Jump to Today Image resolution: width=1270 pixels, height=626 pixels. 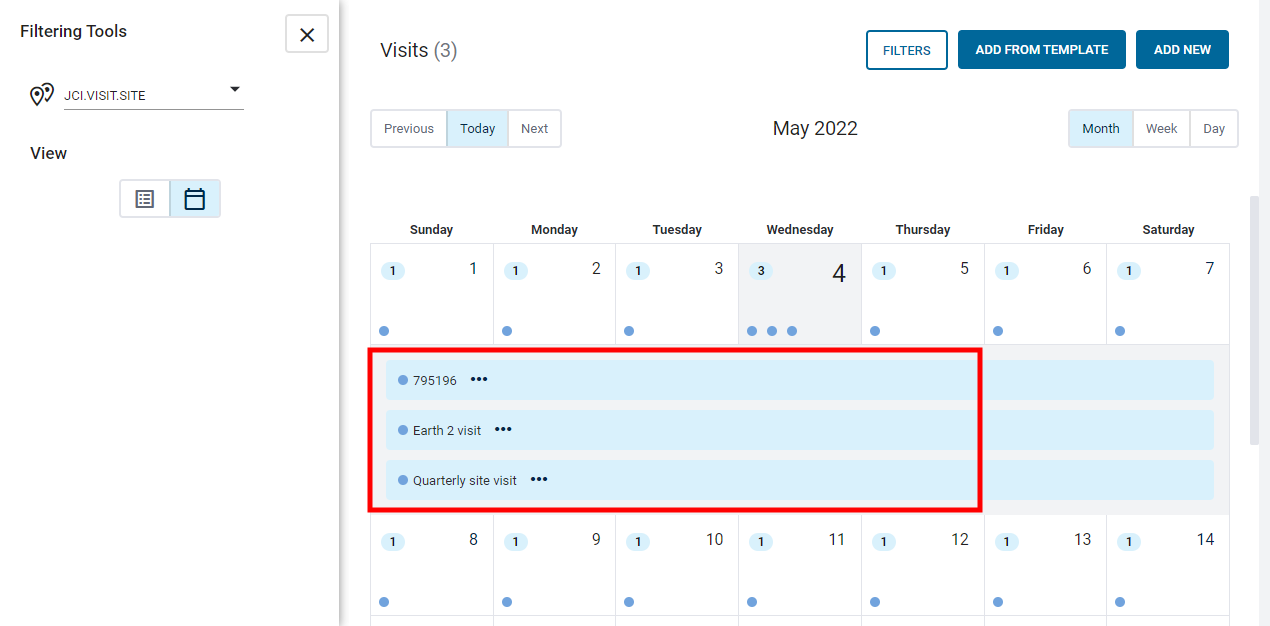(478, 129)
